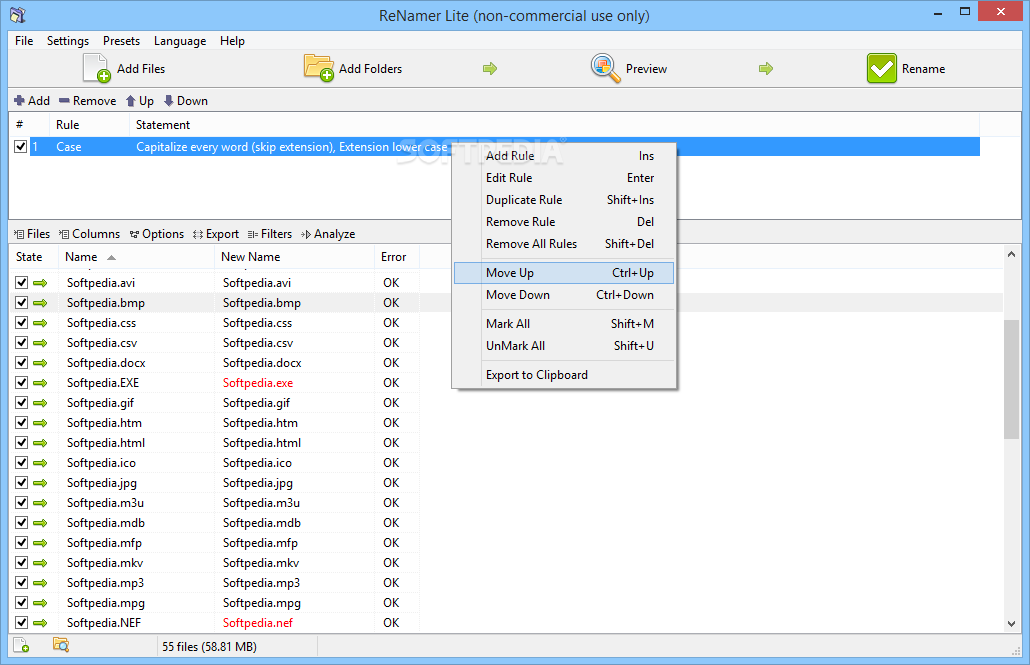Viewport: 1030px width, 665px height.
Task: Open the Settings menu
Action: pyautogui.click(x=68, y=41)
